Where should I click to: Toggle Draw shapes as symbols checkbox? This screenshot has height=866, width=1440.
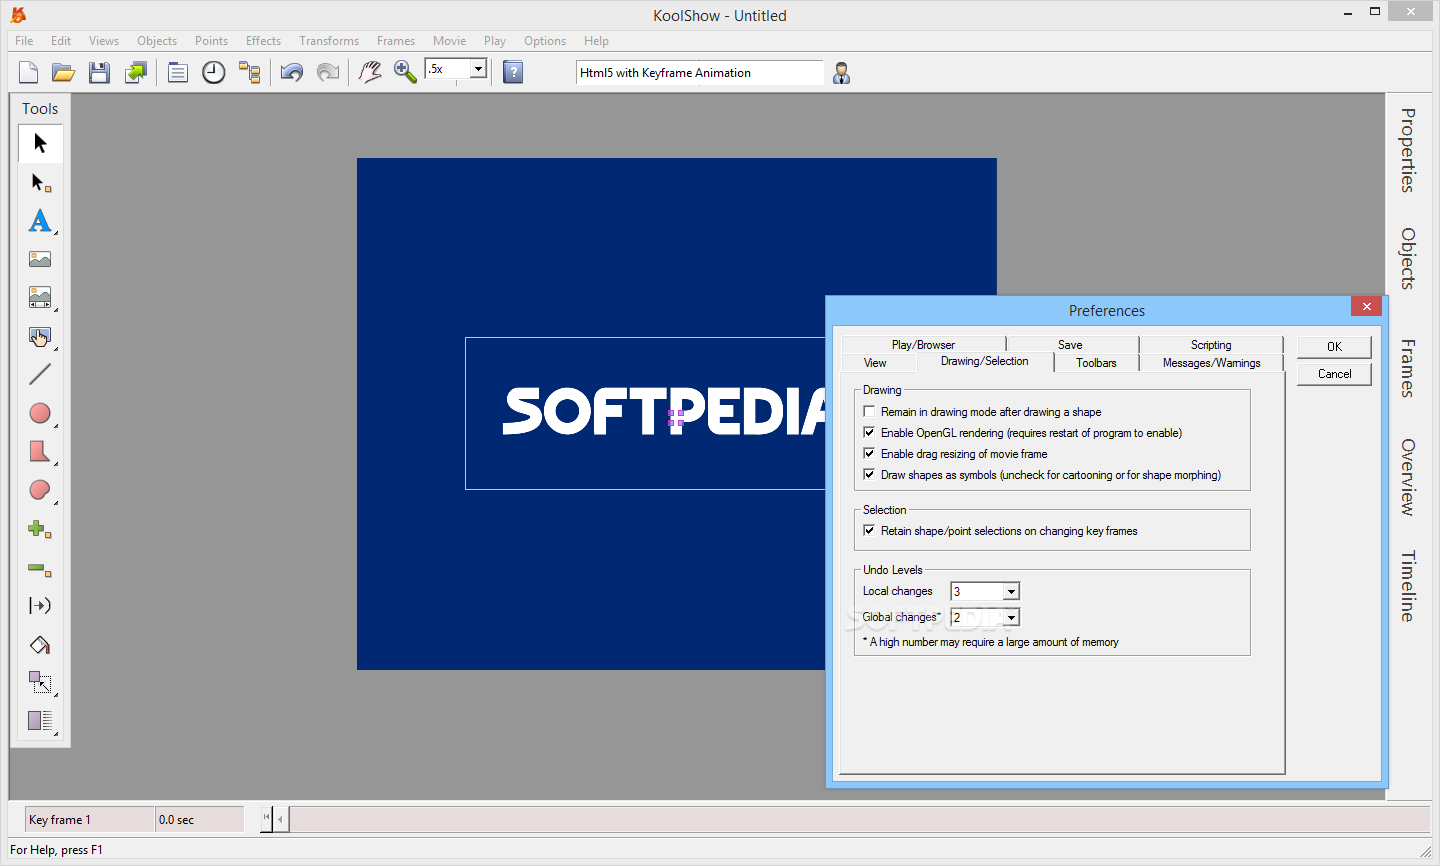869,474
